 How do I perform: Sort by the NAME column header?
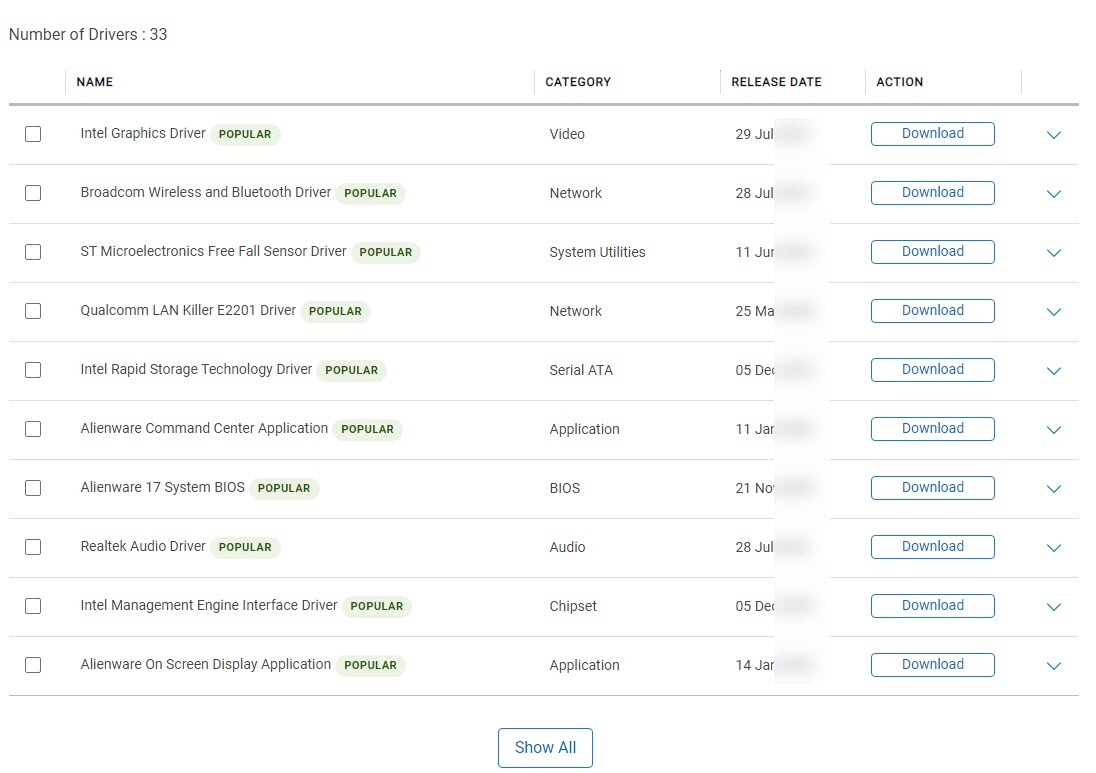point(94,82)
